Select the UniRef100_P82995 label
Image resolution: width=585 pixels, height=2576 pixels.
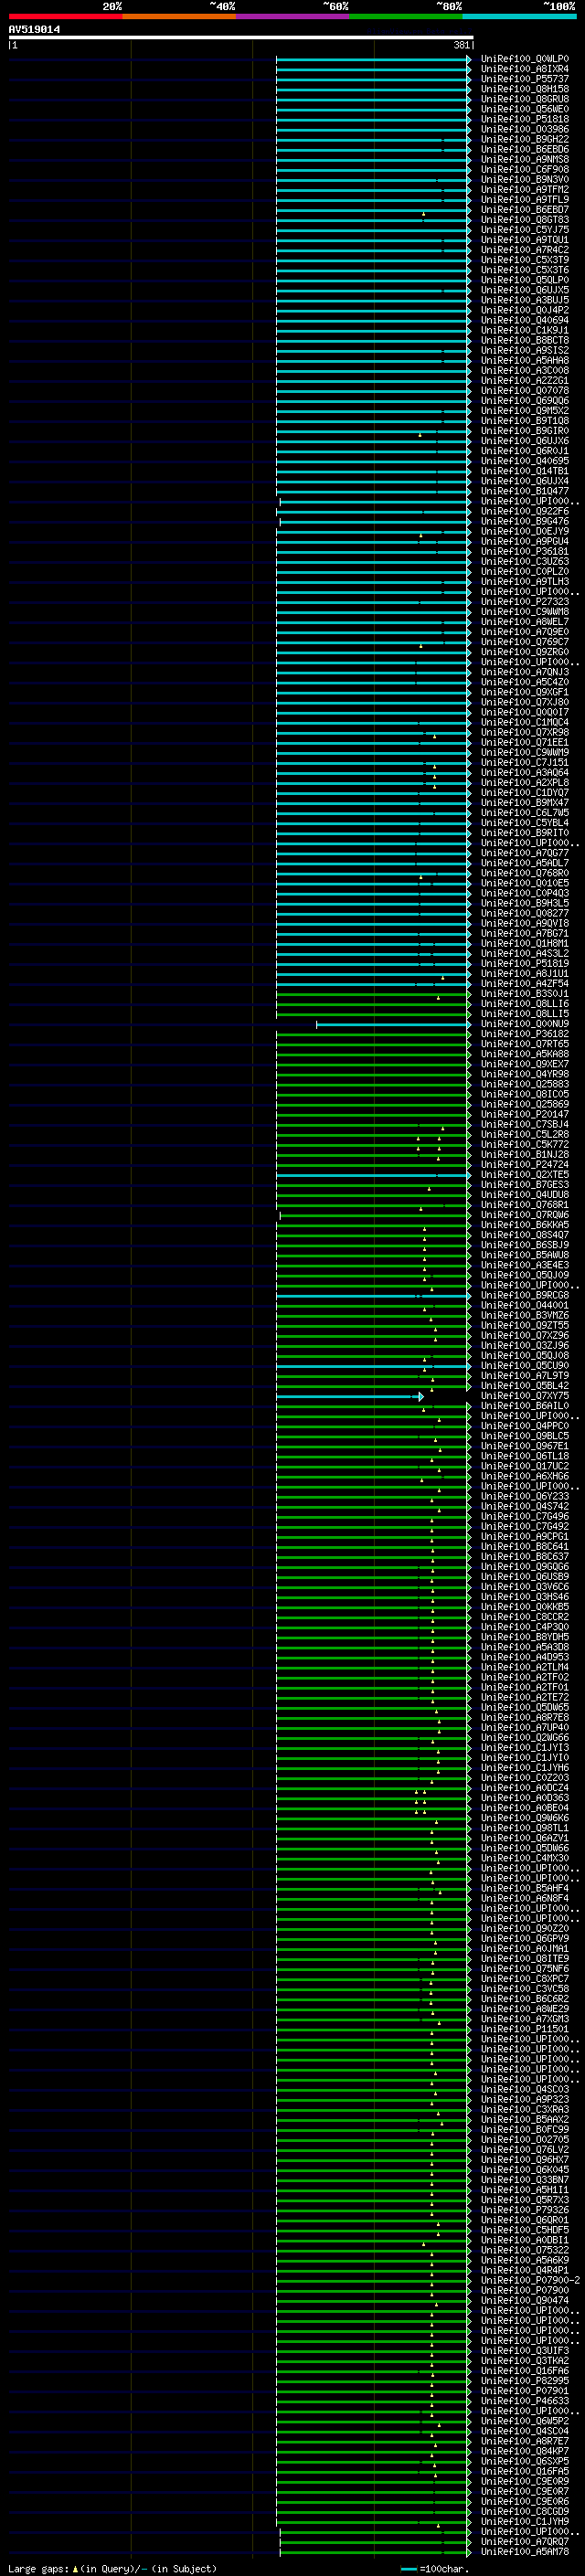524,2381
